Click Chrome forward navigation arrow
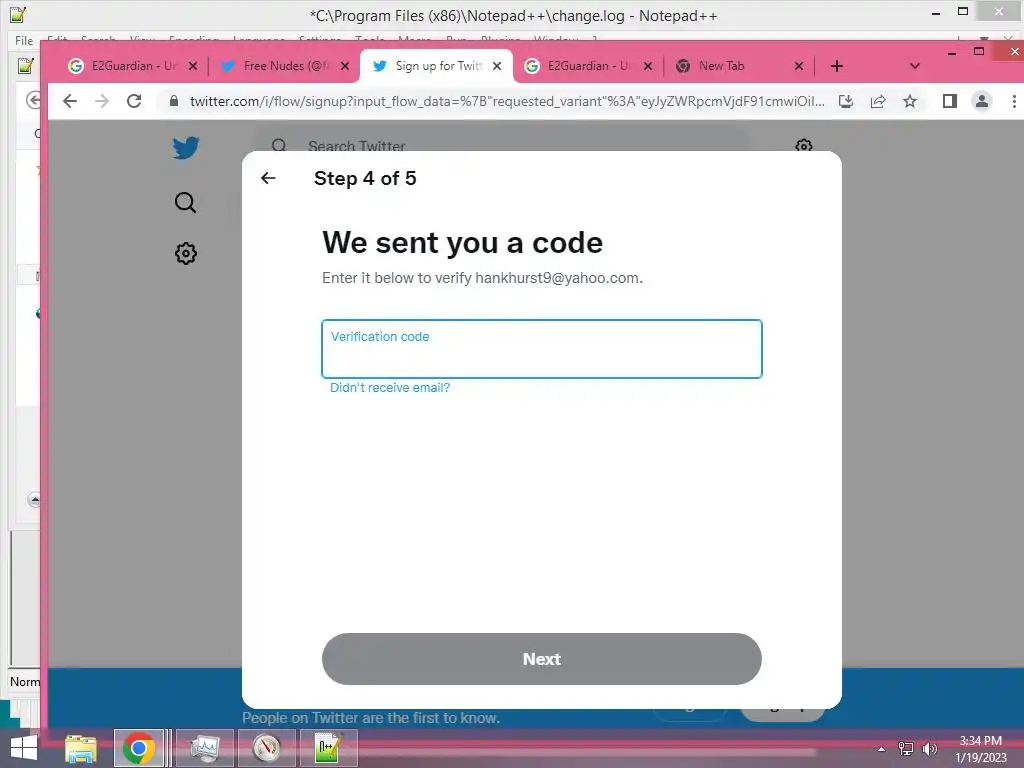 coord(102,101)
